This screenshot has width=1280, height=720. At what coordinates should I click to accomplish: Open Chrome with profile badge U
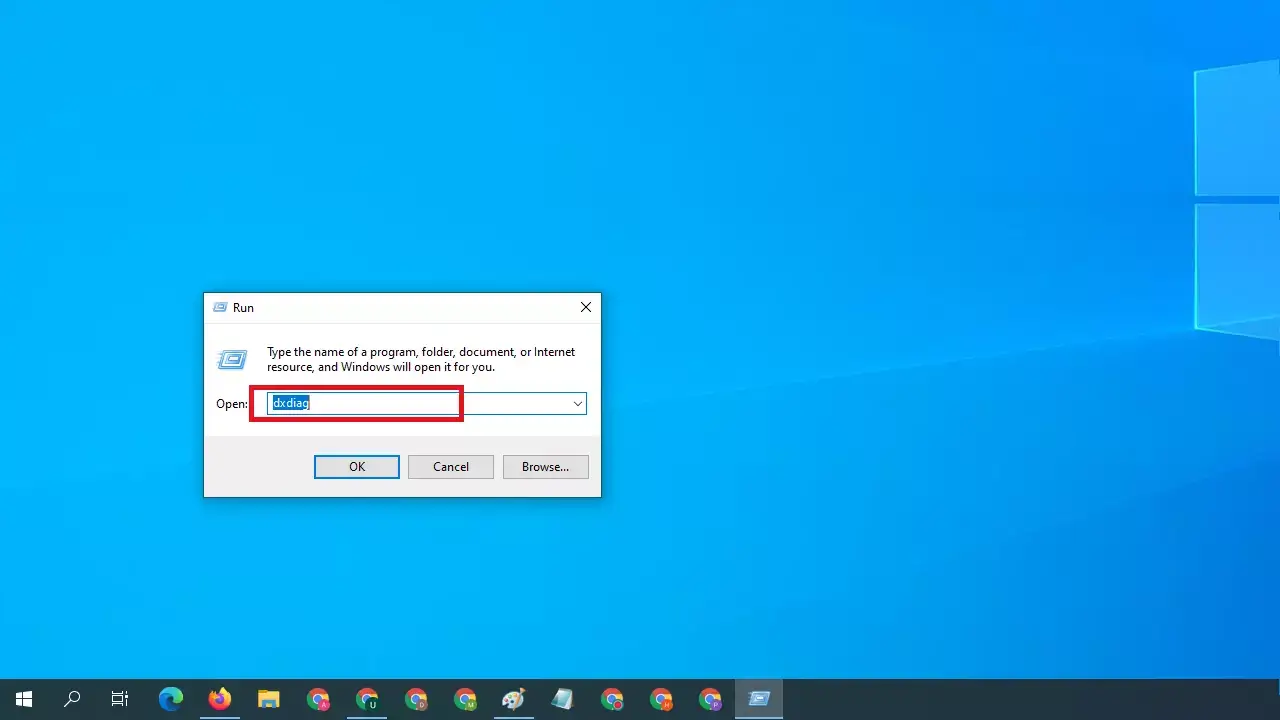[x=367, y=699]
